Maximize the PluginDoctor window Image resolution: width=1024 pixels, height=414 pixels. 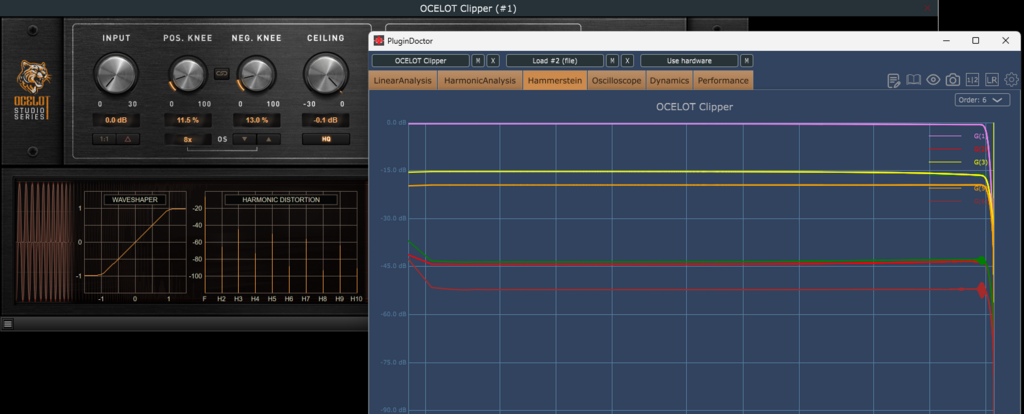(x=976, y=40)
